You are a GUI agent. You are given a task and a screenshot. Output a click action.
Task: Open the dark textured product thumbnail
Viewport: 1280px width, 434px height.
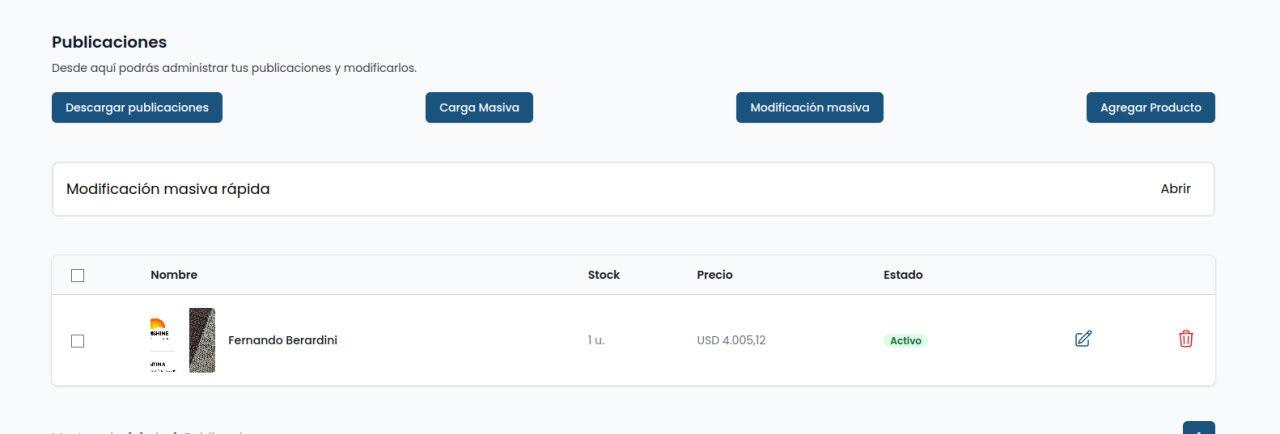[x=202, y=341]
